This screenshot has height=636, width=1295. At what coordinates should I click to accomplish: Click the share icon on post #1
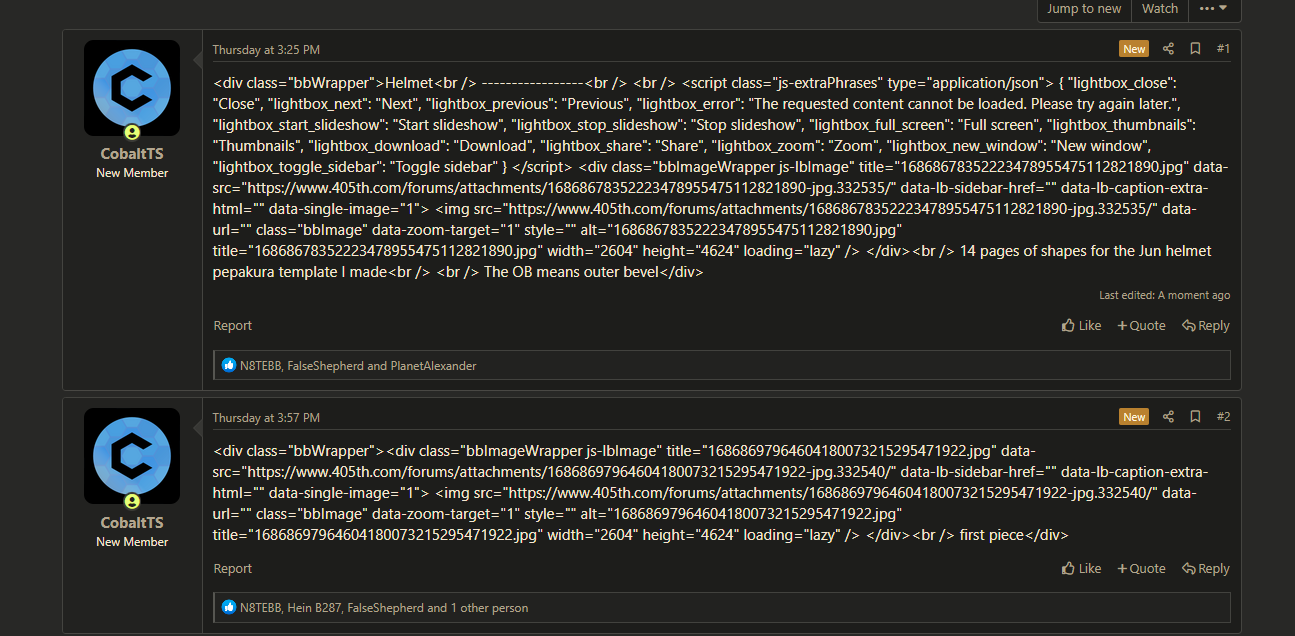click(x=1168, y=49)
